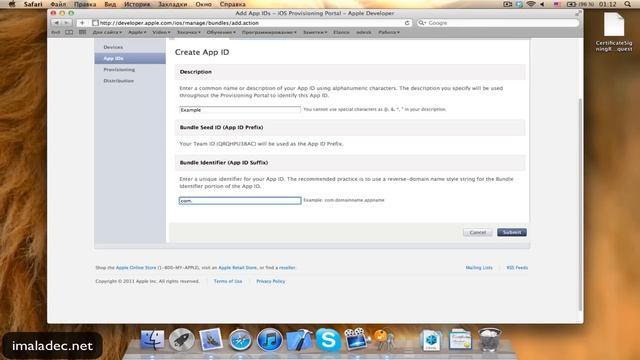
Task: Expand the Video bookmarks folder
Action: click(x=161, y=32)
